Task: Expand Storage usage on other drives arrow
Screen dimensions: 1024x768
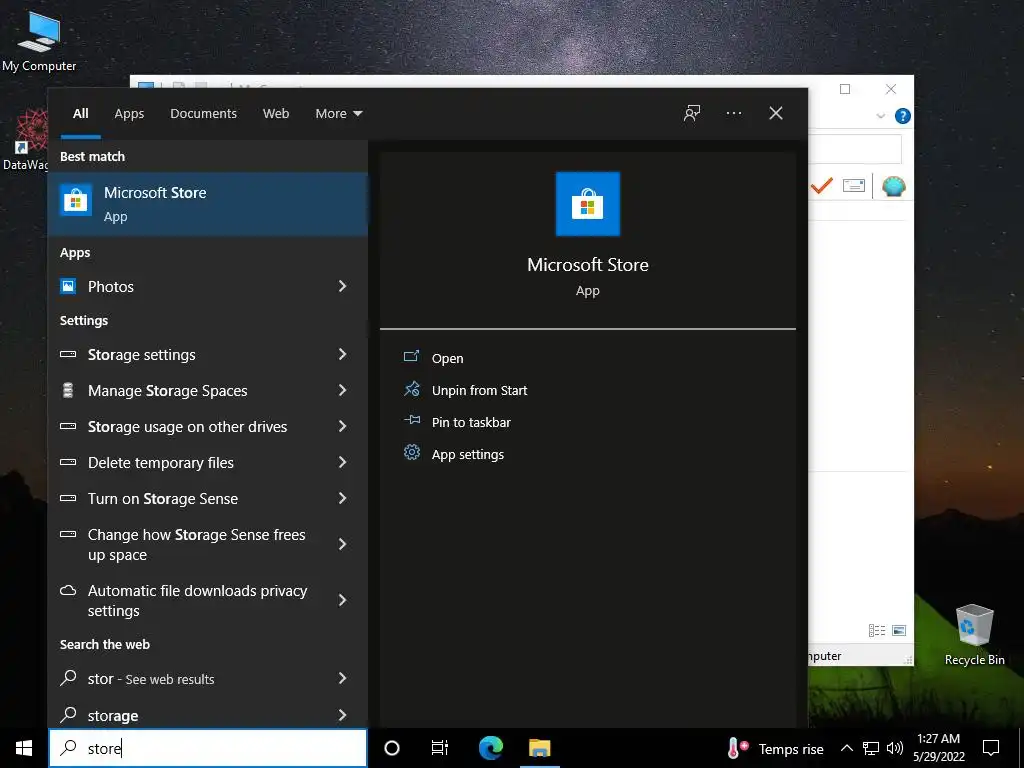Action: [x=342, y=426]
